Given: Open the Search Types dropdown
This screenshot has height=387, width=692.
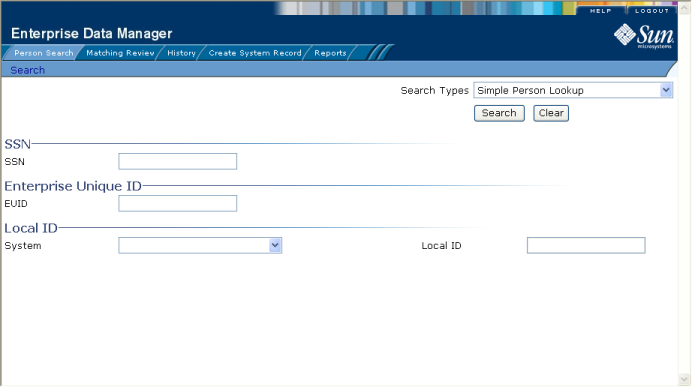Looking at the screenshot, I should click(573, 90).
